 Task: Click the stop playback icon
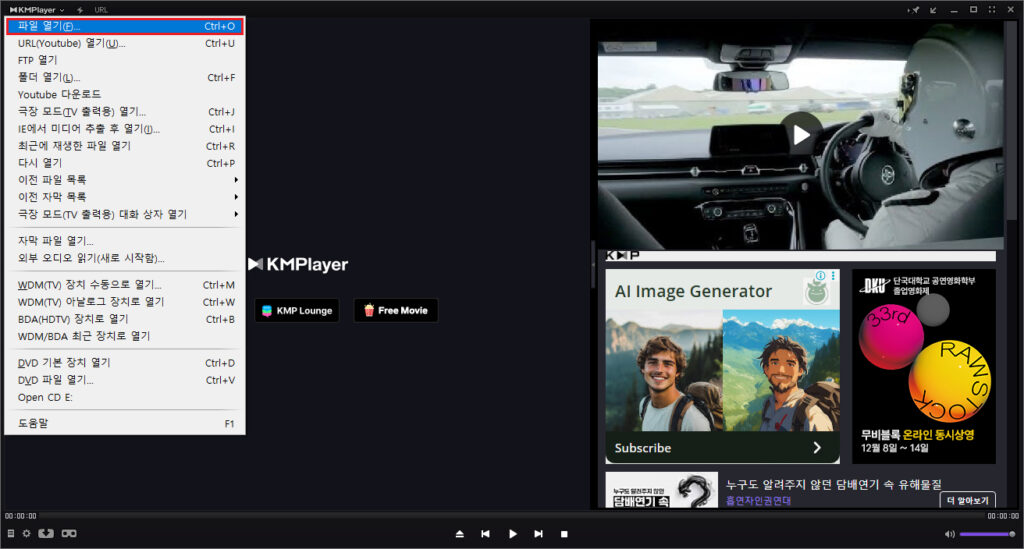click(x=564, y=534)
